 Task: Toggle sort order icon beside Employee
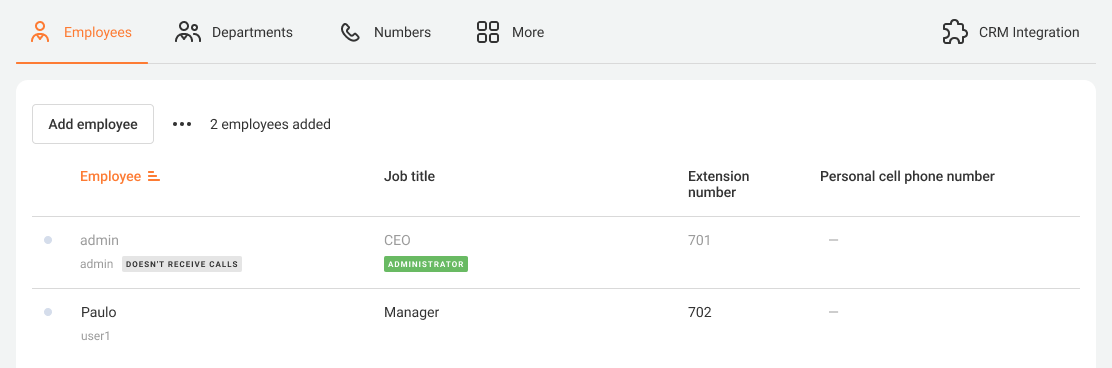pyautogui.click(x=154, y=177)
